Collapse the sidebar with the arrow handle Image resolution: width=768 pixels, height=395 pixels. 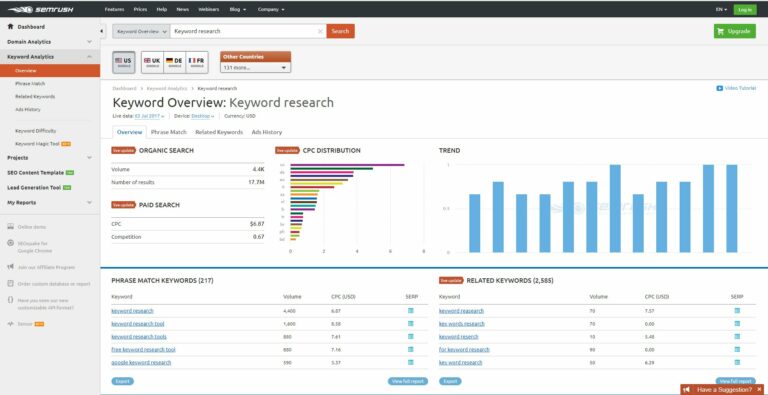[x=102, y=31]
